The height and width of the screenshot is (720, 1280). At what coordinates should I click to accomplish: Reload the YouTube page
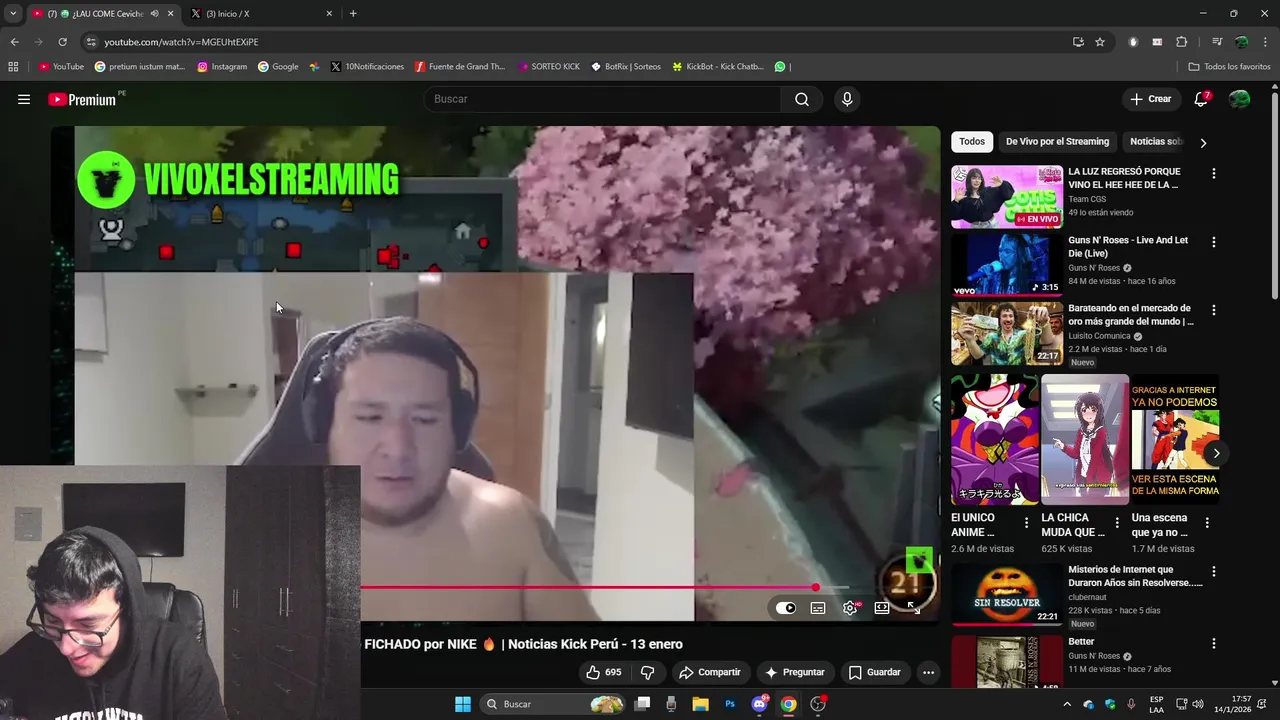point(62,42)
